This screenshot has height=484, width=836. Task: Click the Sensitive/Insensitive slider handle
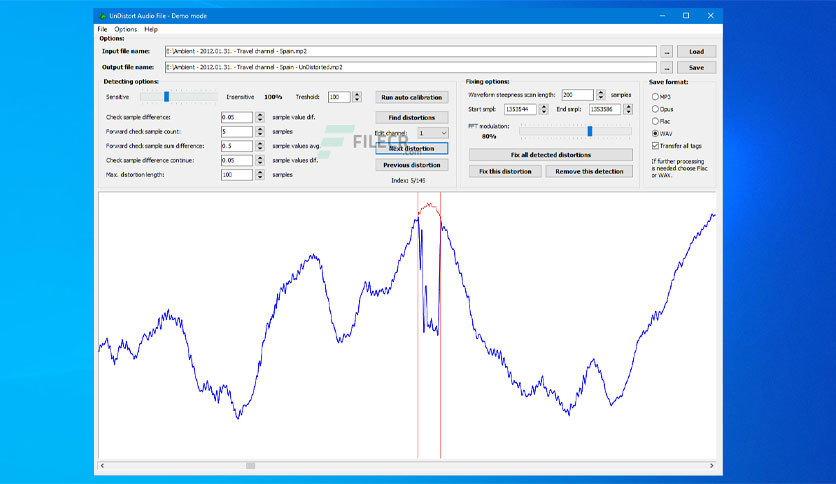tap(166, 96)
